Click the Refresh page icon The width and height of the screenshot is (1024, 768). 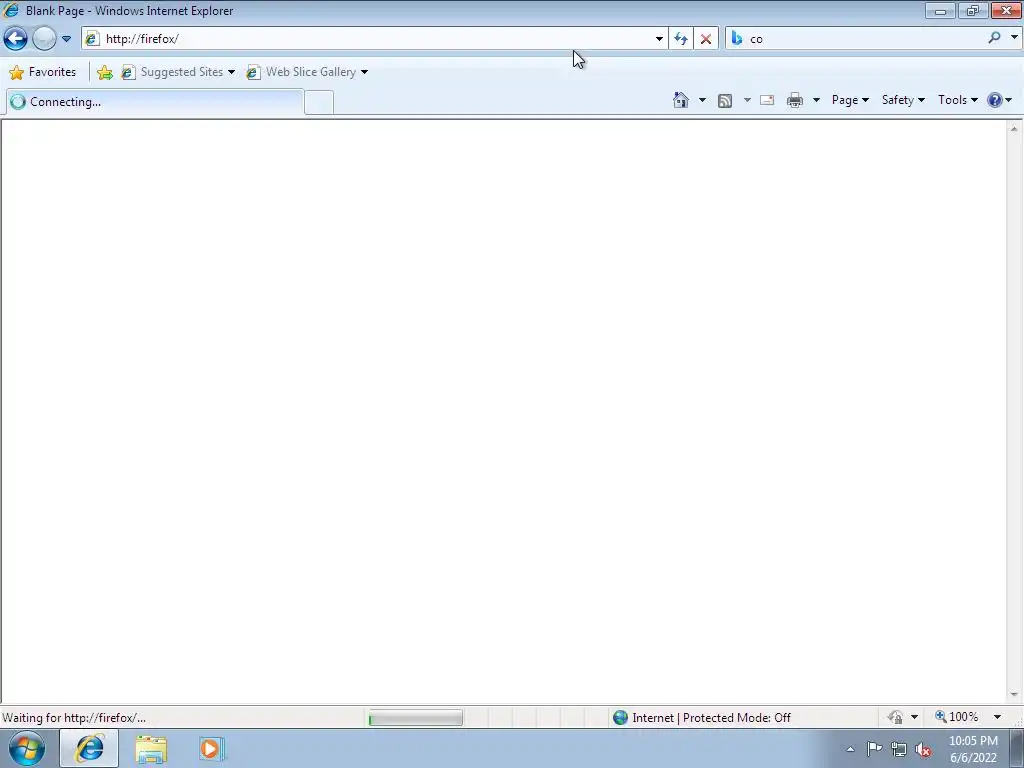681,39
